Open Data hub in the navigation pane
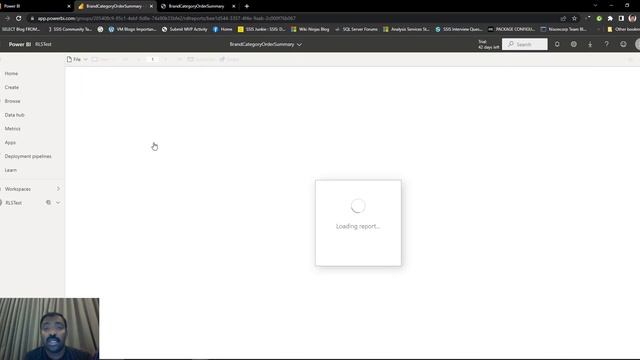 [x=15, y=115]
